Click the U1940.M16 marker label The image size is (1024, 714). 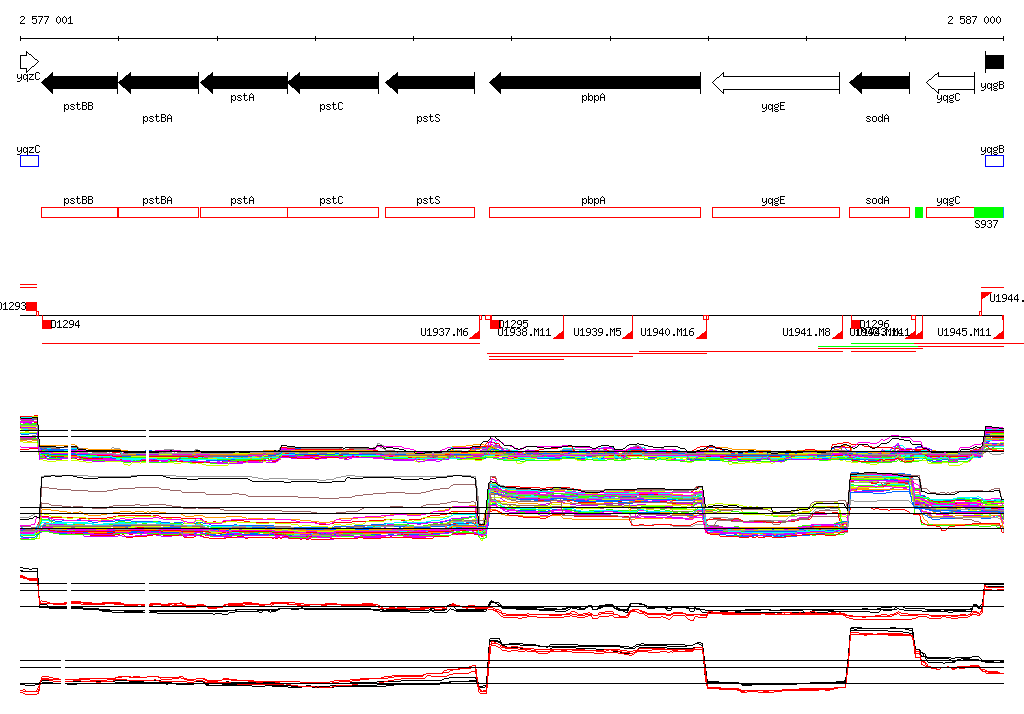(x=667, y=333)
